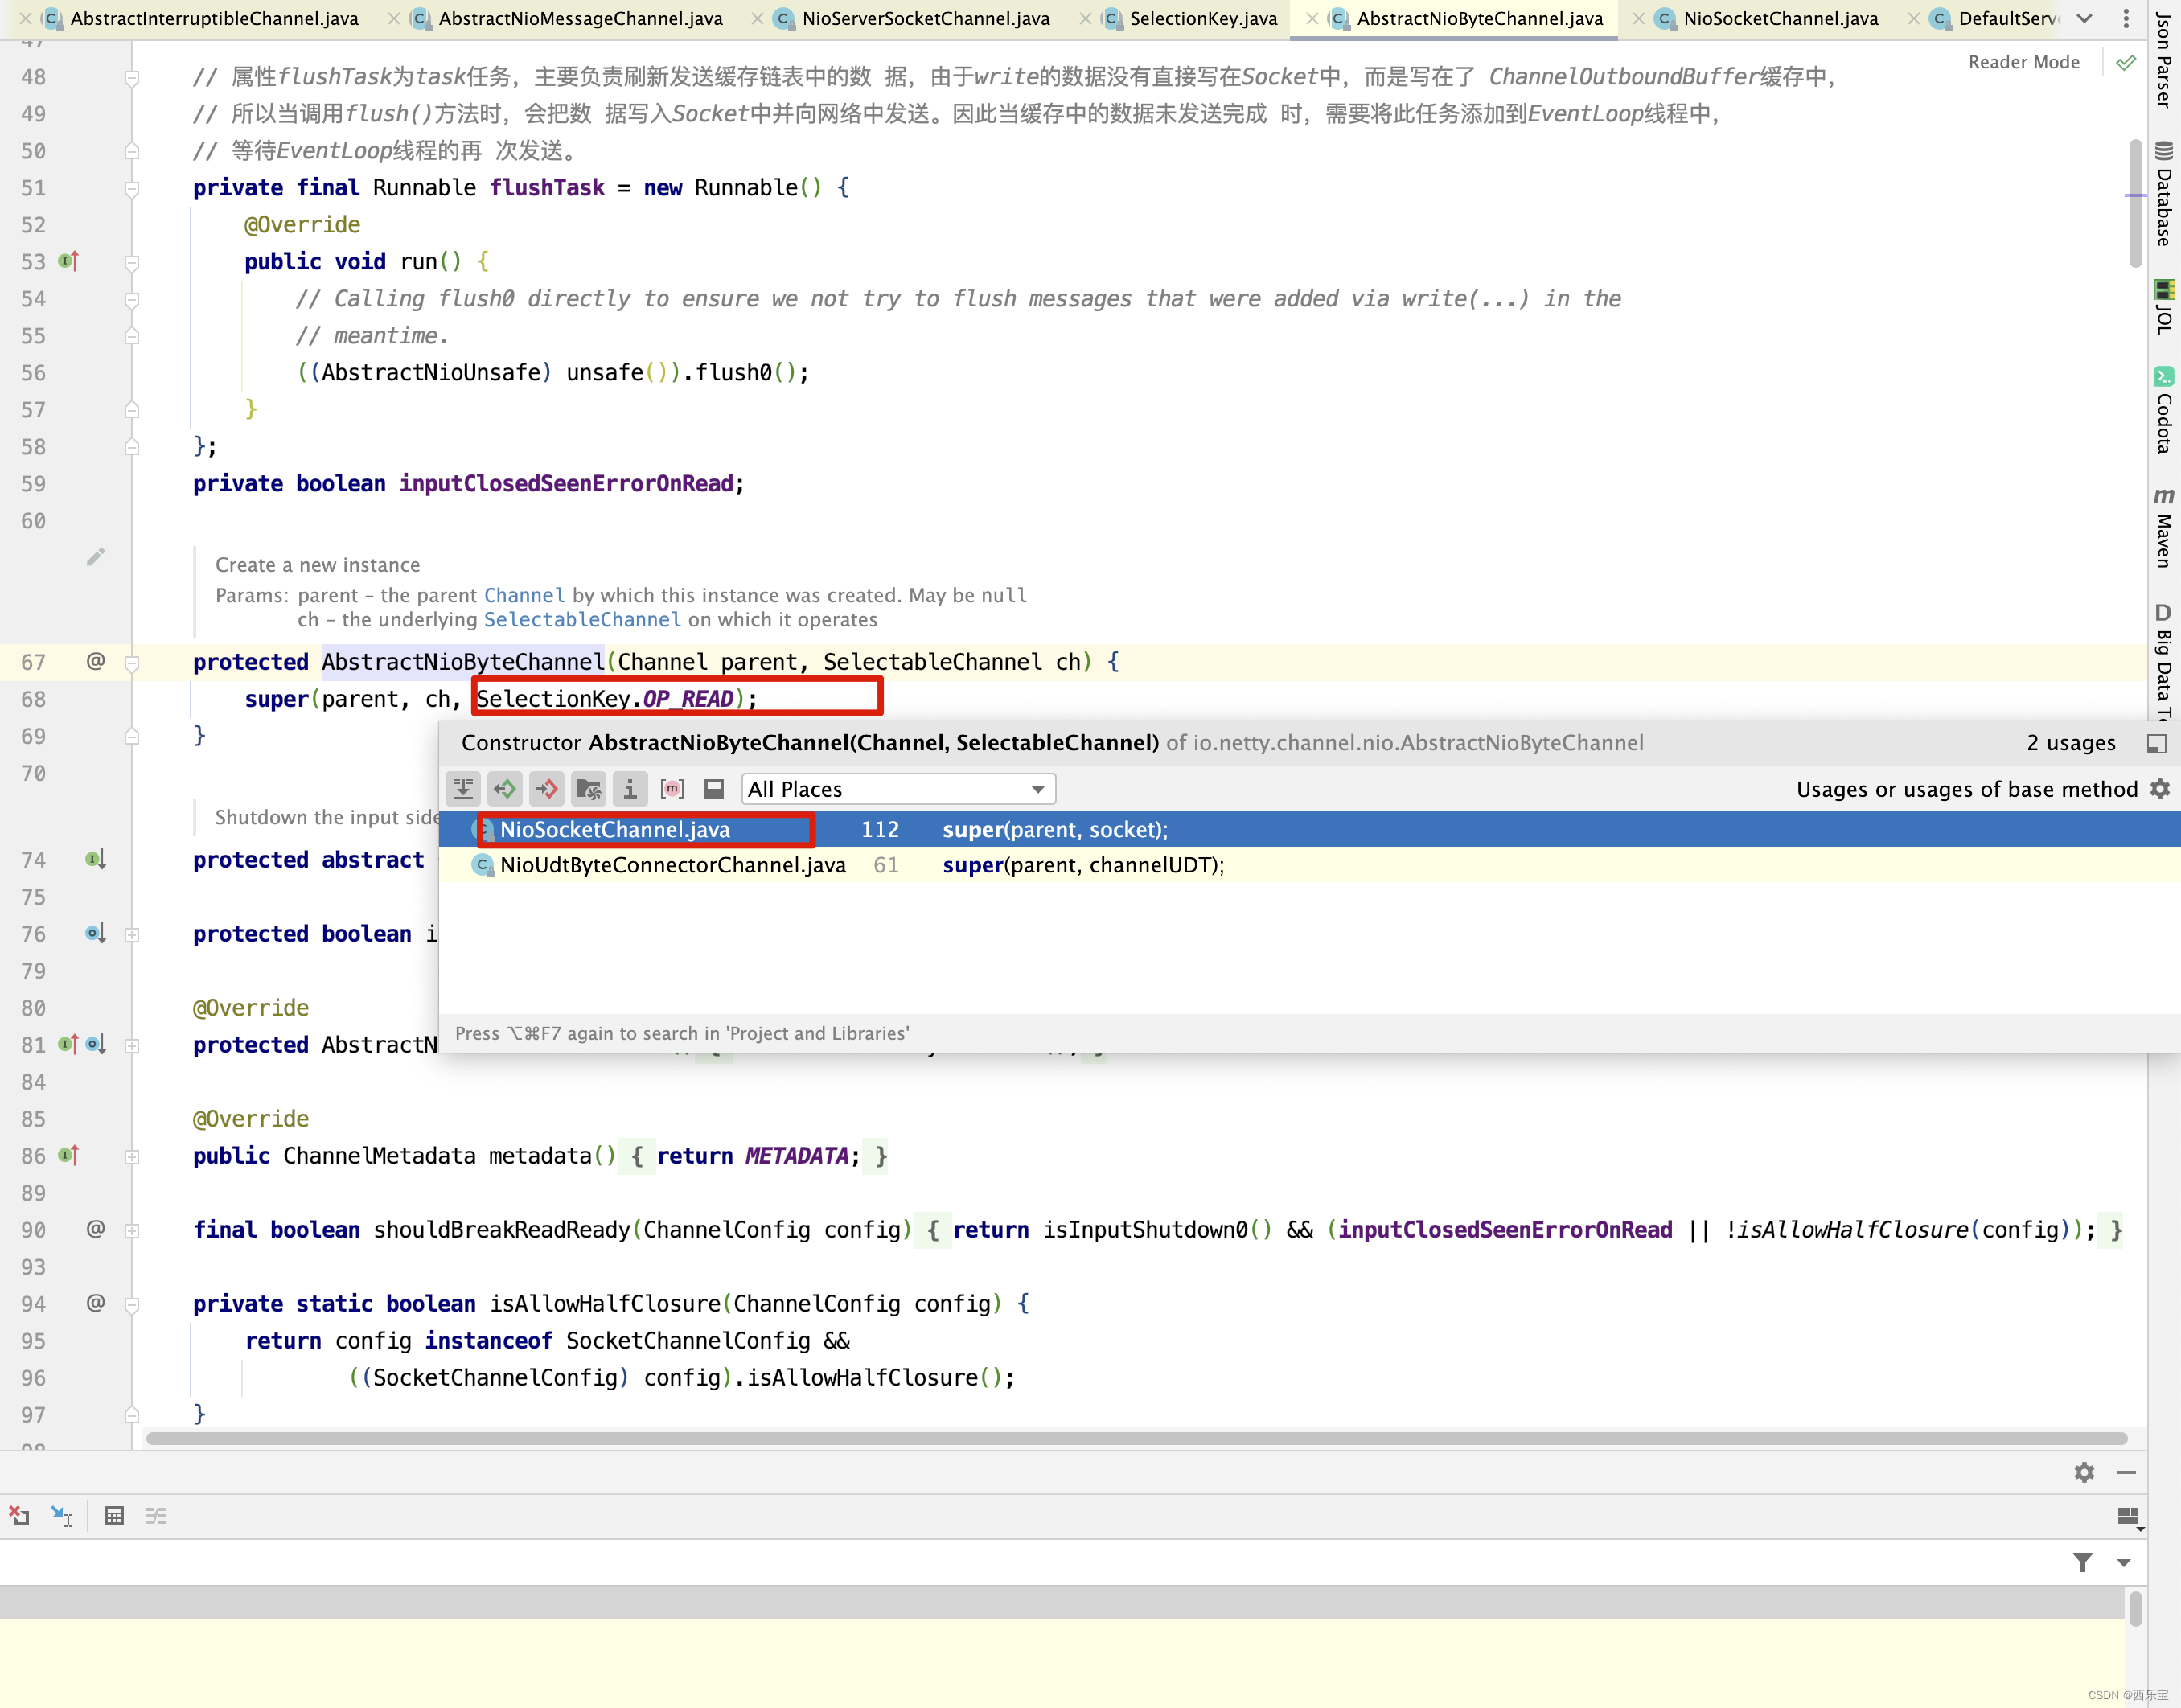Image resolution: width=2181 pixels, height=1708 pixels.
Task: Click the override gutter icon at line 53
Action: pos(68,261)
